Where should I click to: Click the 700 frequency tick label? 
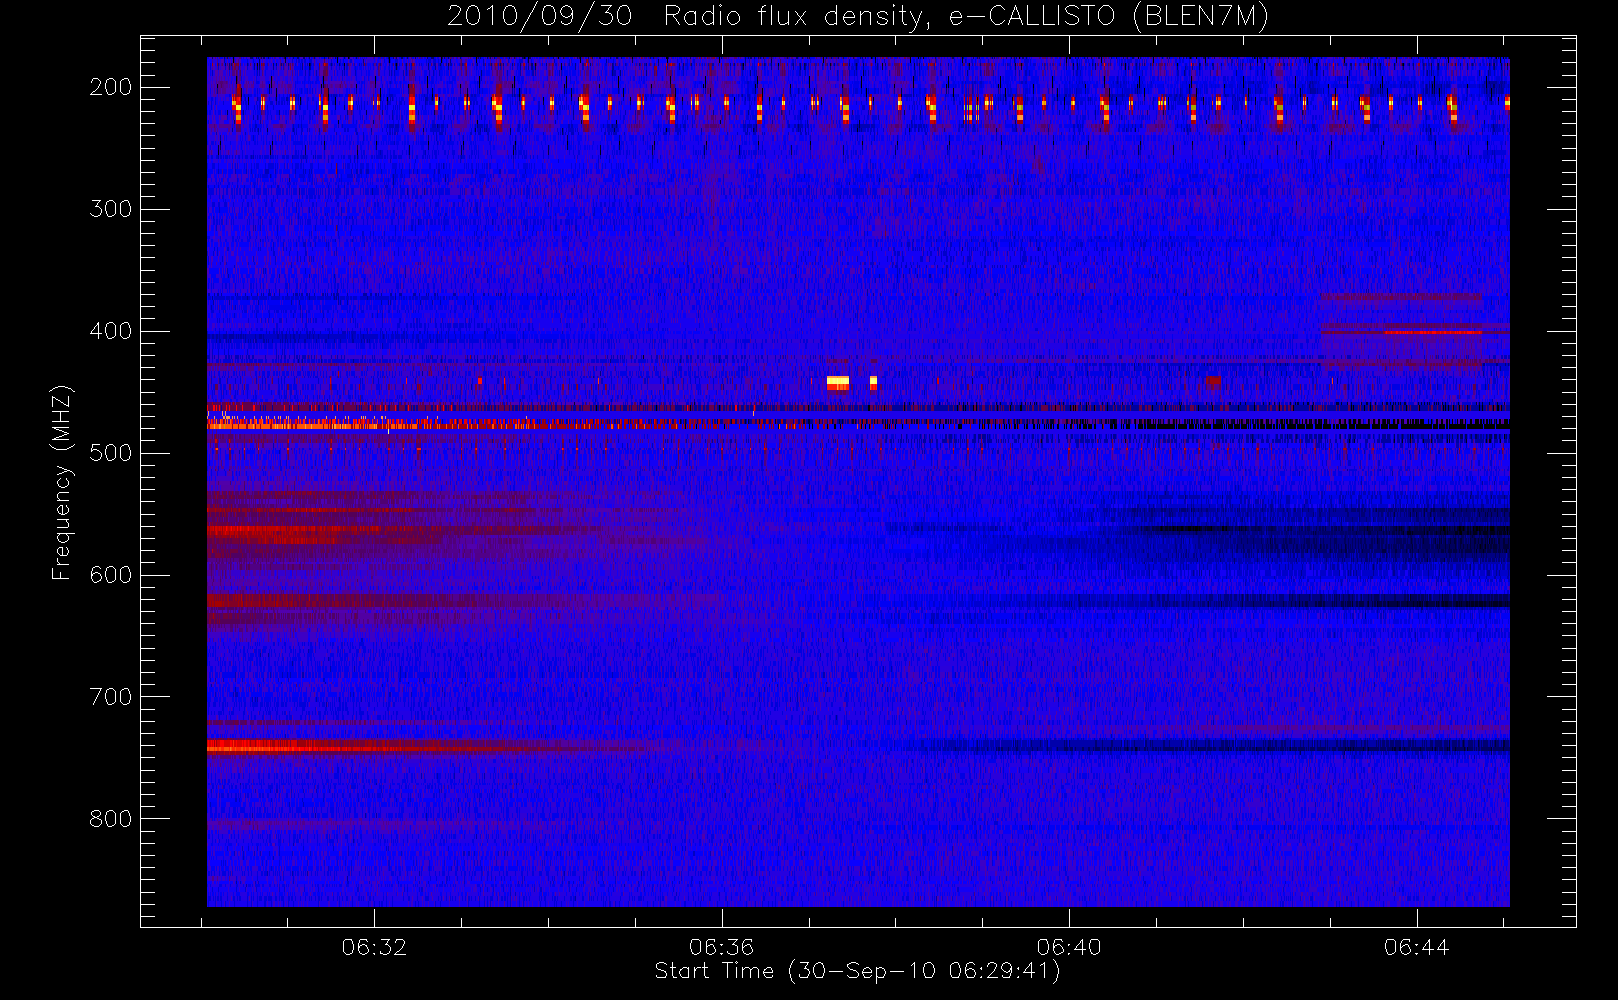(x=111, y=697)
